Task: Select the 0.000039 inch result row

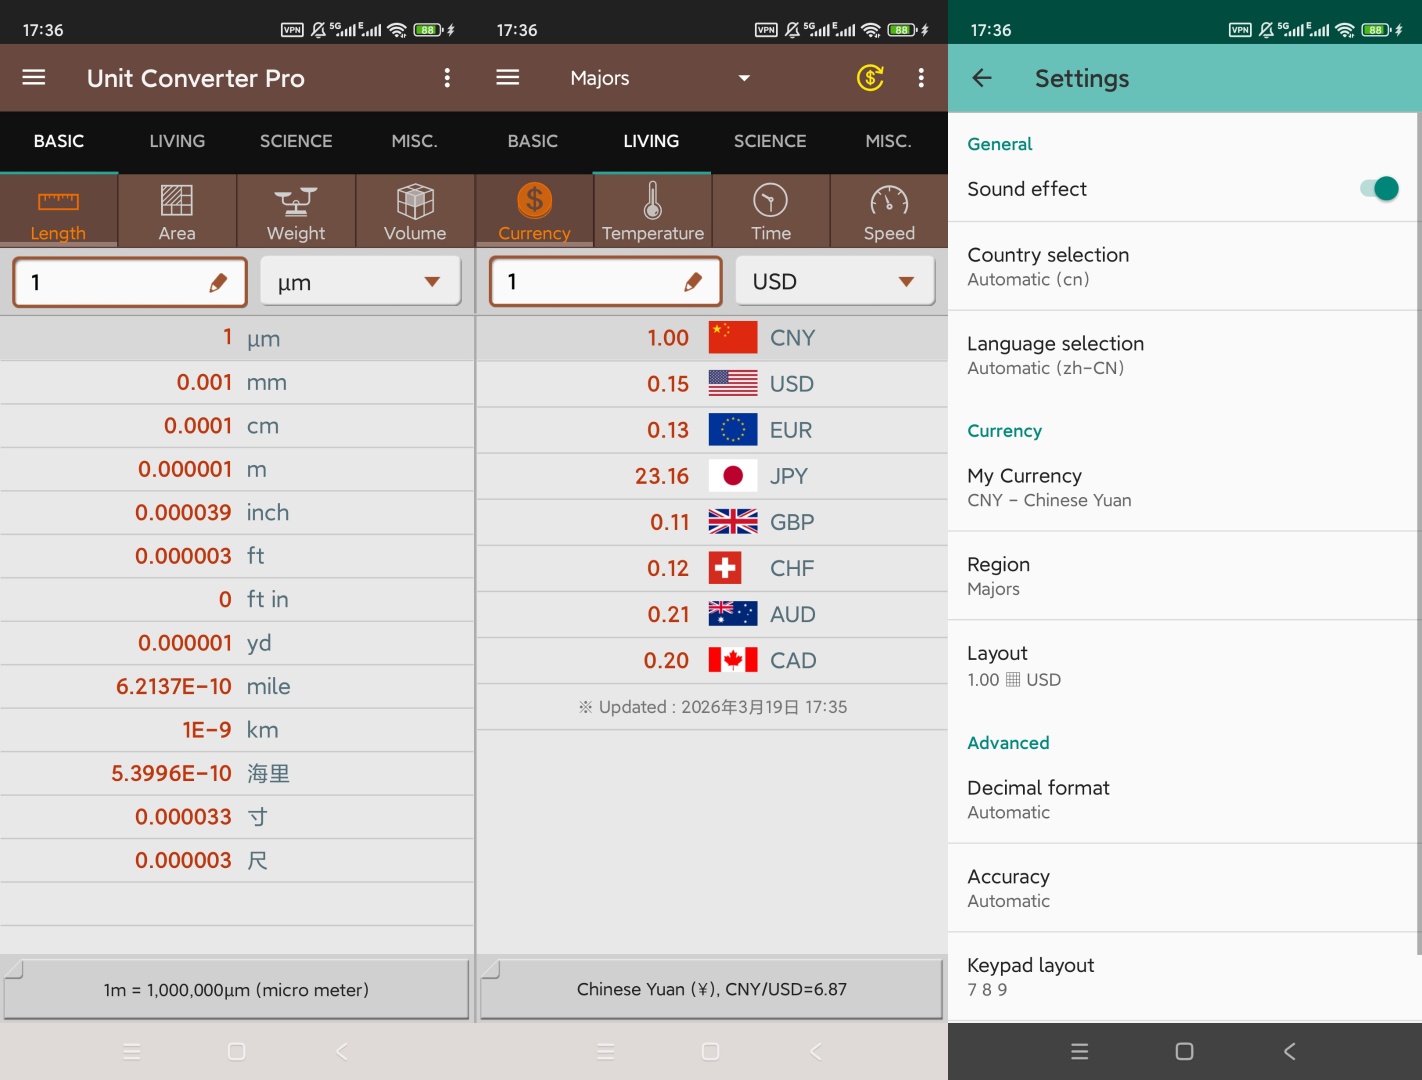Action: click(x=237, y=513)
